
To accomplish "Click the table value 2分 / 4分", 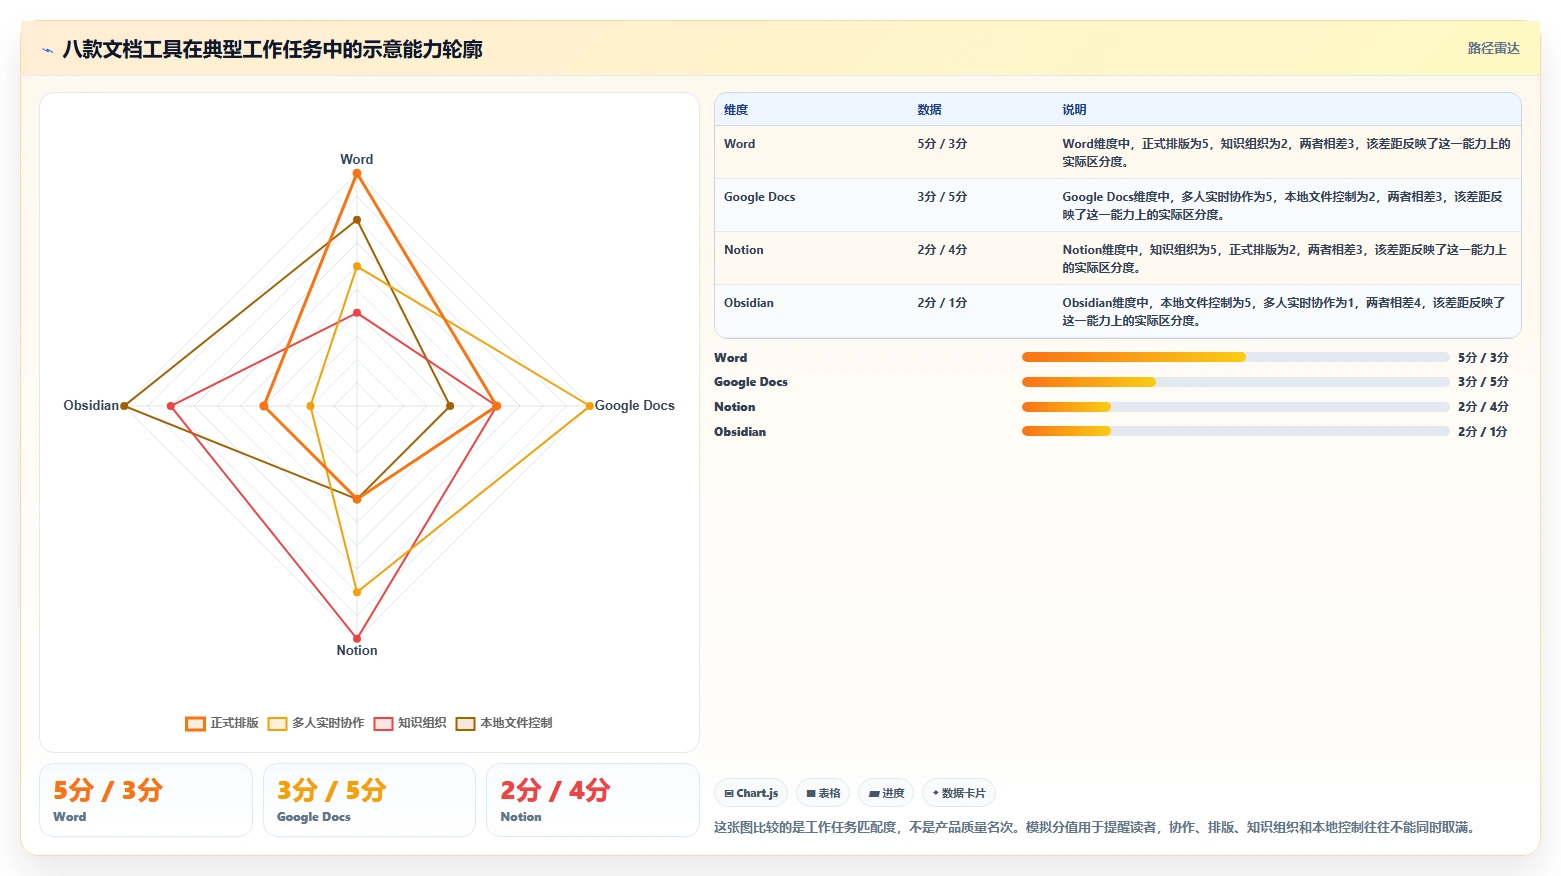I will pyautogui.click(x=942, y=250).
